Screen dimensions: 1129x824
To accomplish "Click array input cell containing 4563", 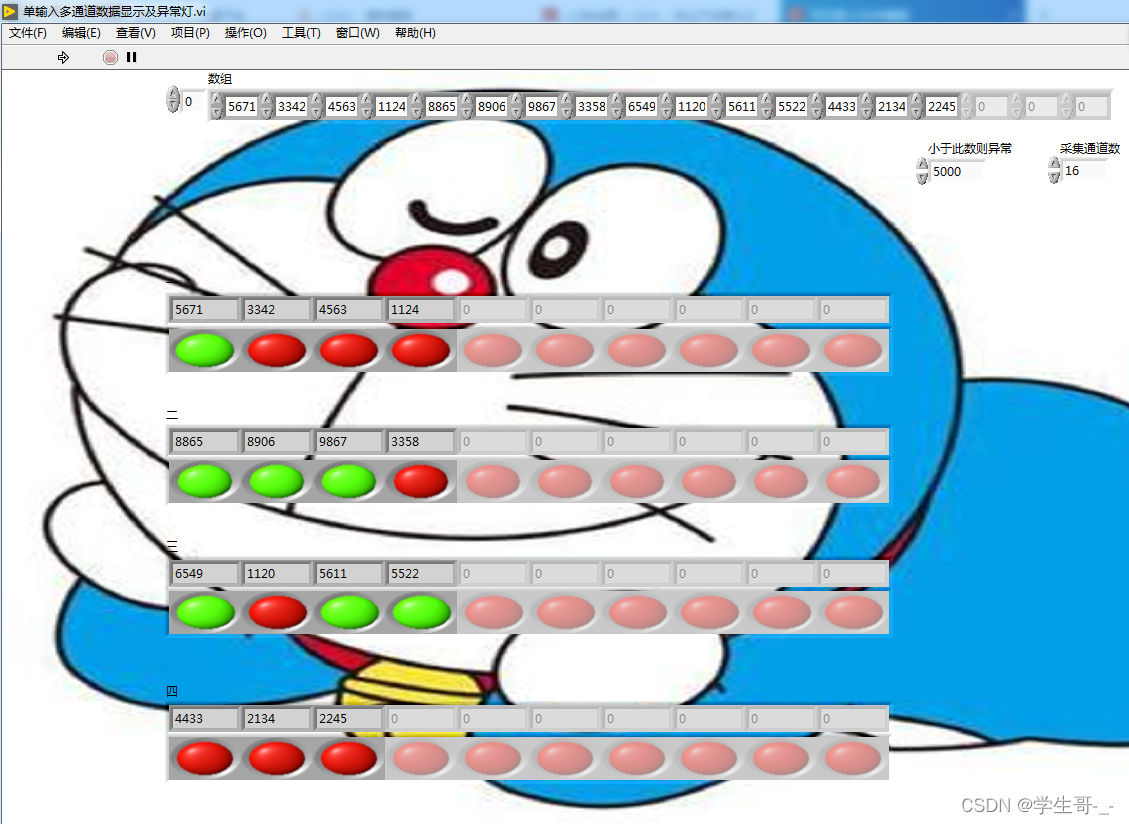I will 341,107.
